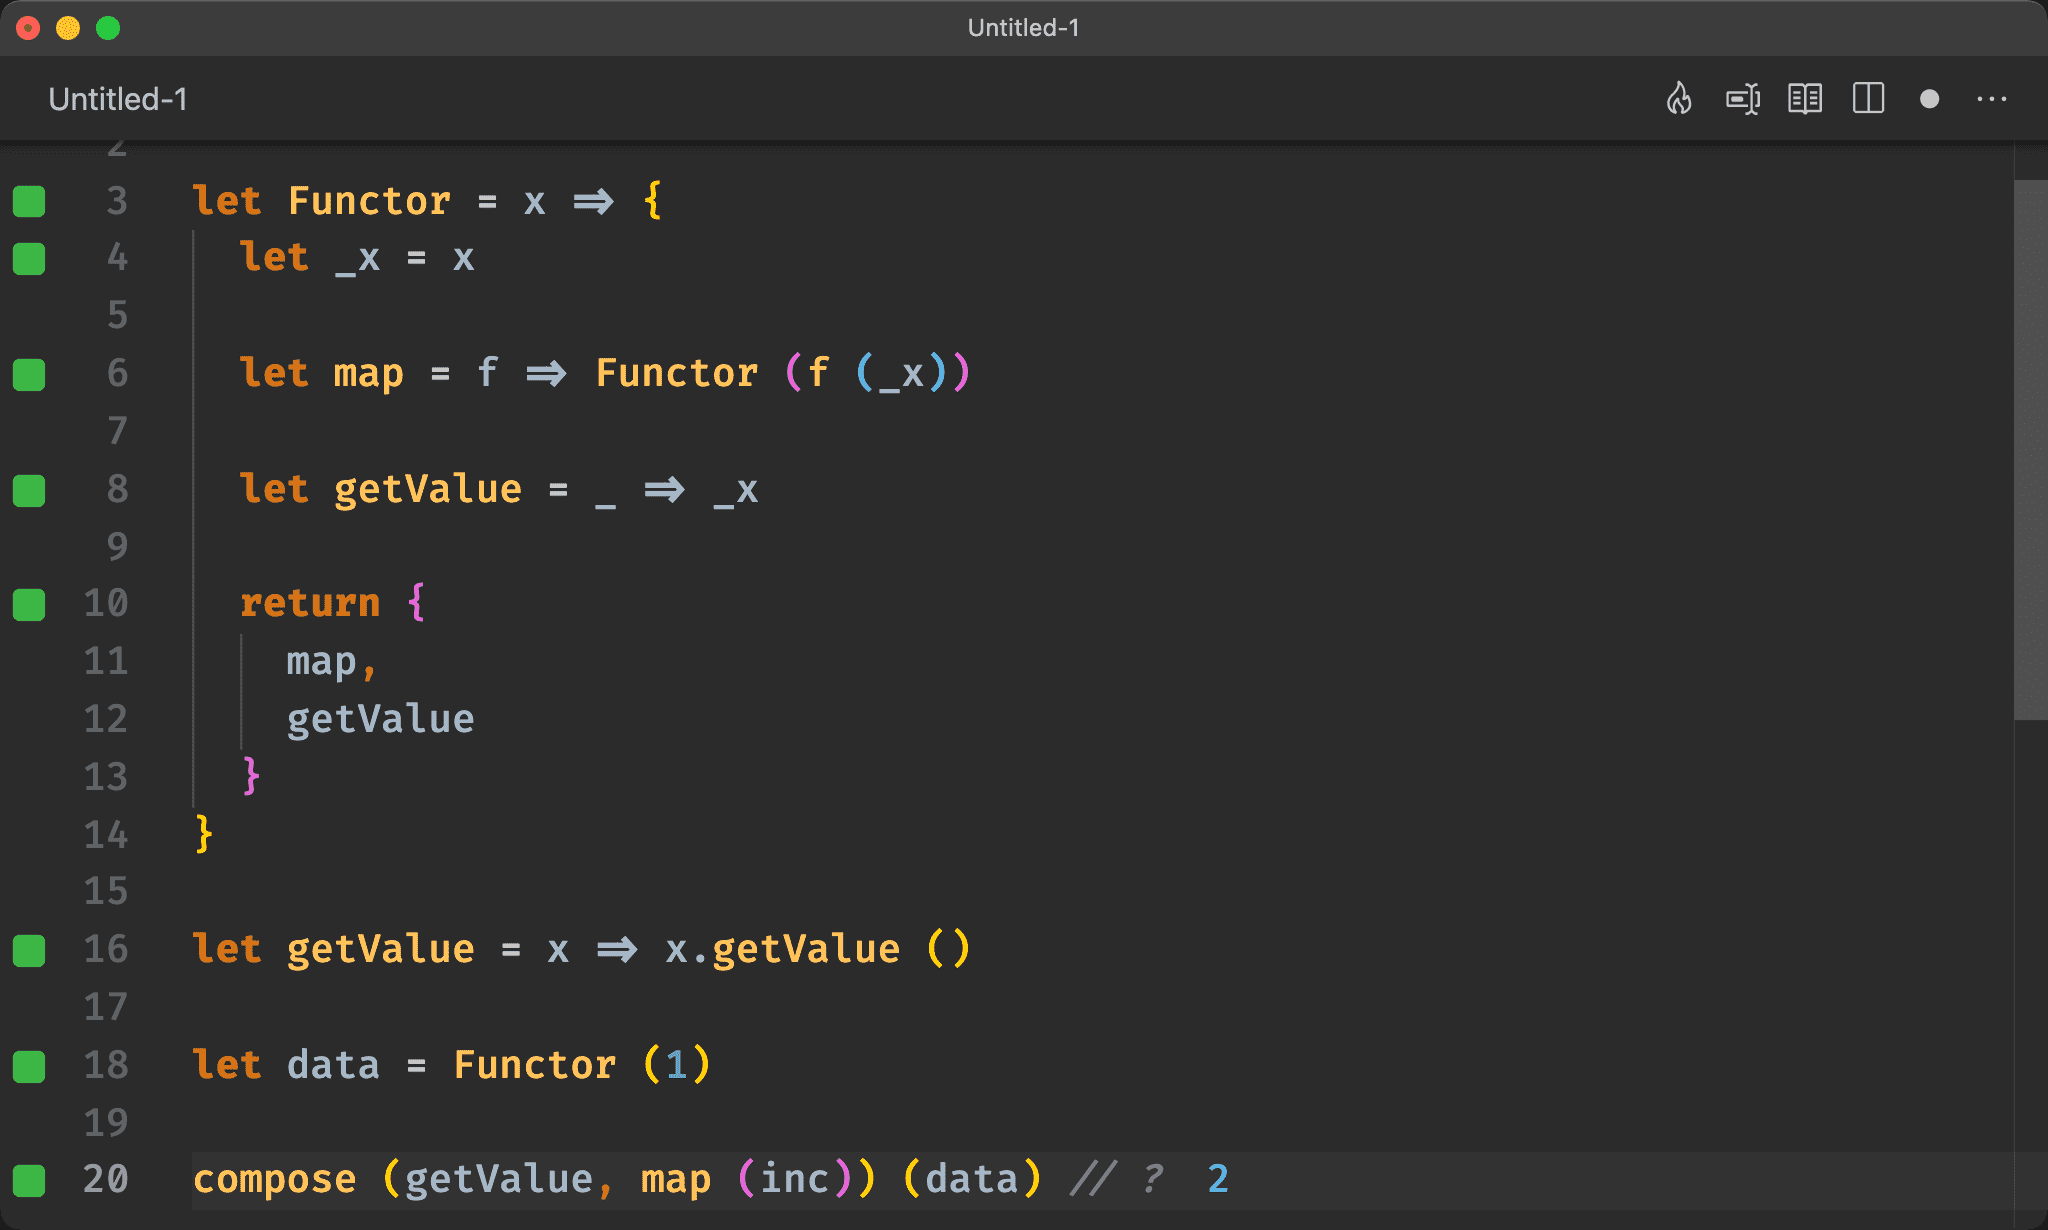Click the '_x' variable on line 4
Image resolution: width=2048 pixels, height=1230 pixels.
[358, 259]
